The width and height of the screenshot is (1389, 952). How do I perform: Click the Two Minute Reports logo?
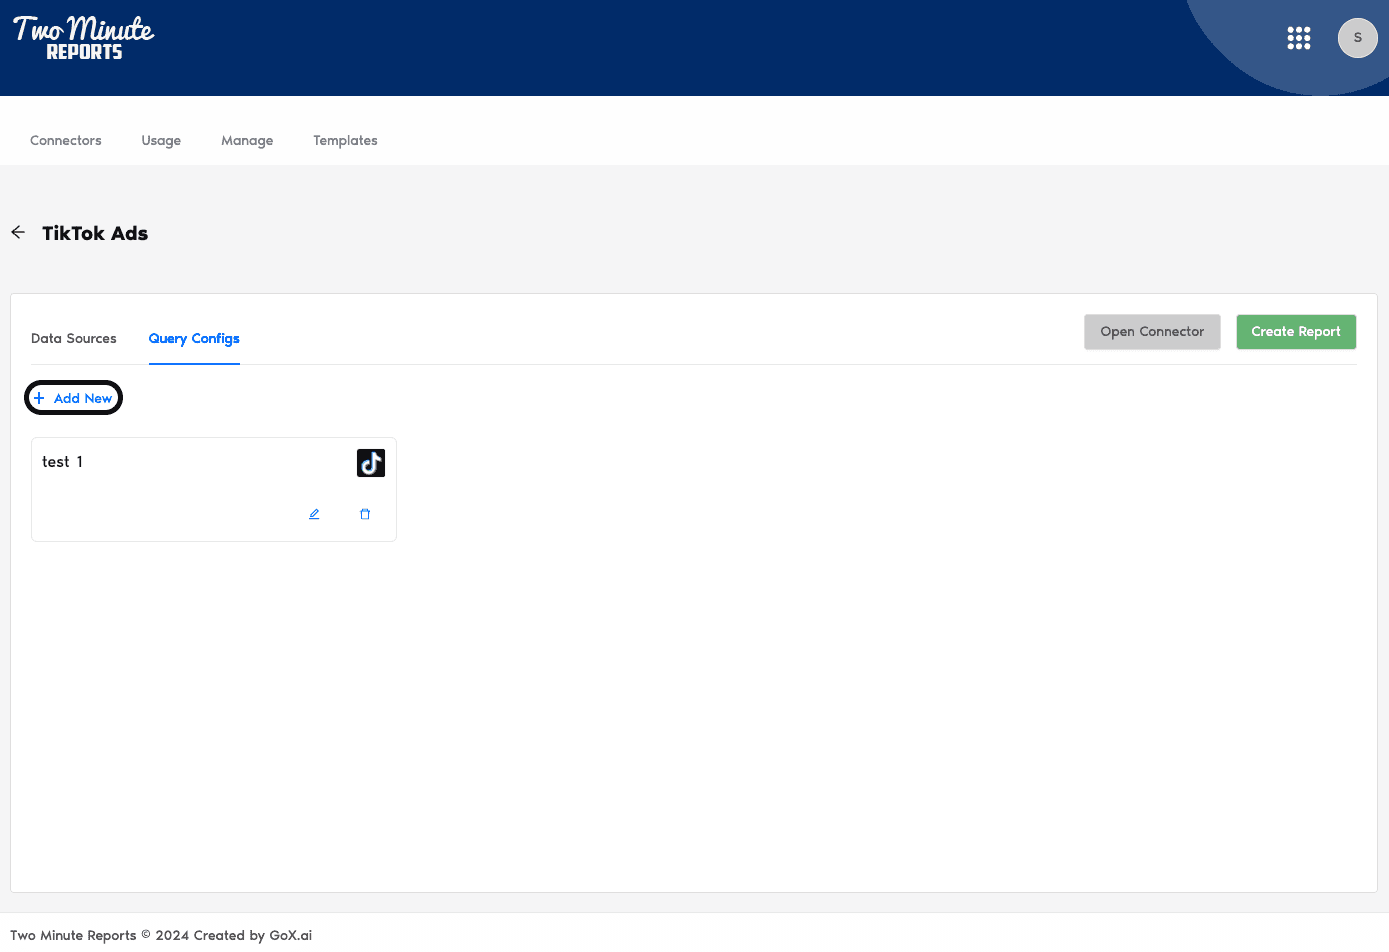pyautogui.click(x=84, y=38)
